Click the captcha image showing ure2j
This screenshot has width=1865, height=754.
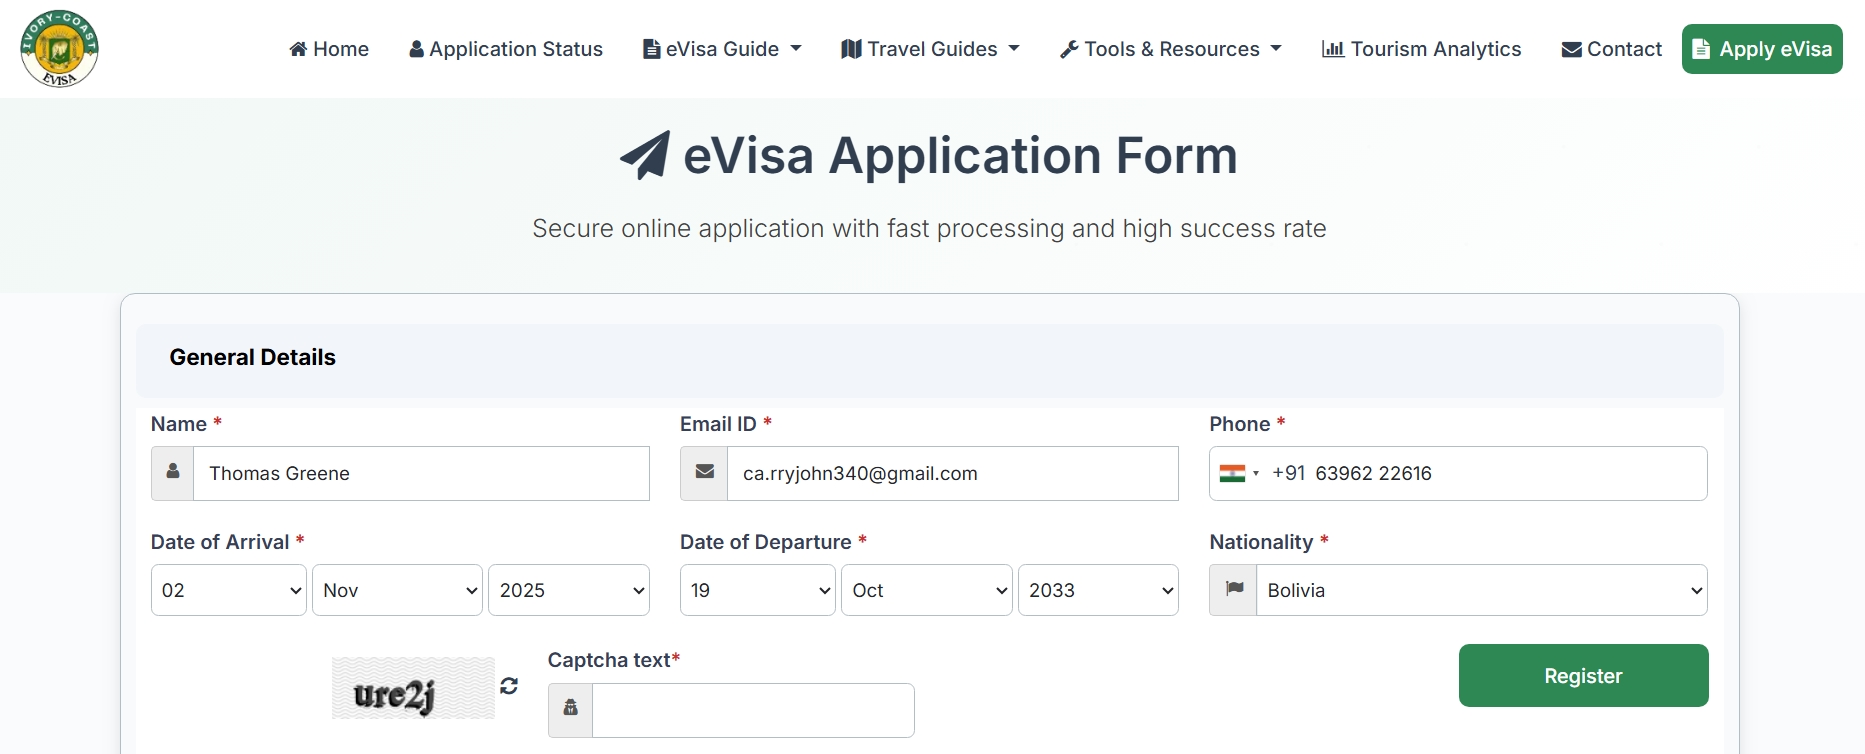click(x=413, y=688)
